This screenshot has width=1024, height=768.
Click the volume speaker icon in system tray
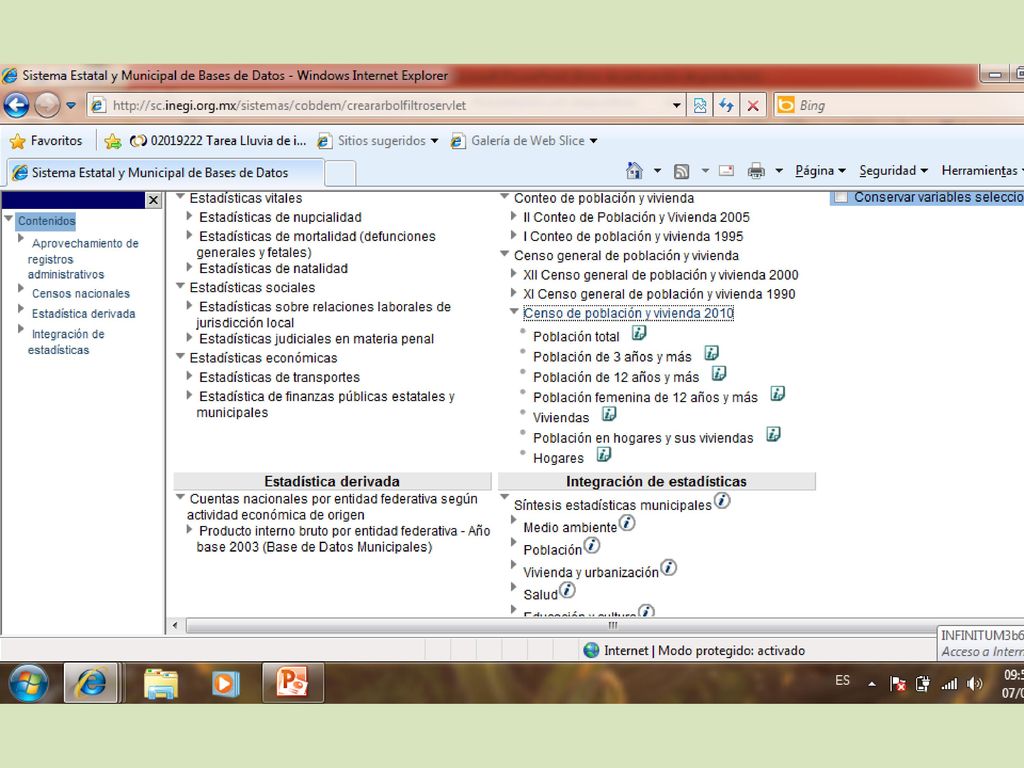pyautogui.click(x=974, y=684)
